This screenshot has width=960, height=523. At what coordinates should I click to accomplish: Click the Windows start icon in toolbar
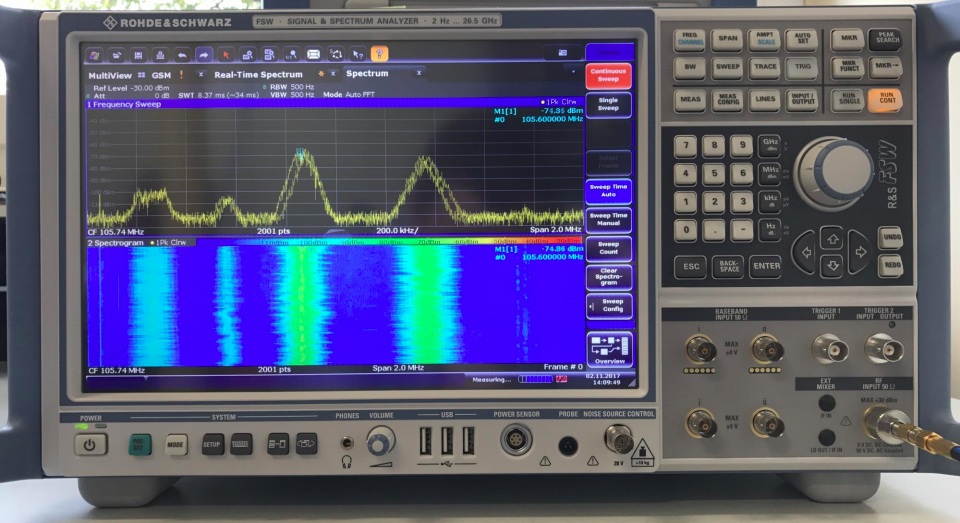pos(94,54)
